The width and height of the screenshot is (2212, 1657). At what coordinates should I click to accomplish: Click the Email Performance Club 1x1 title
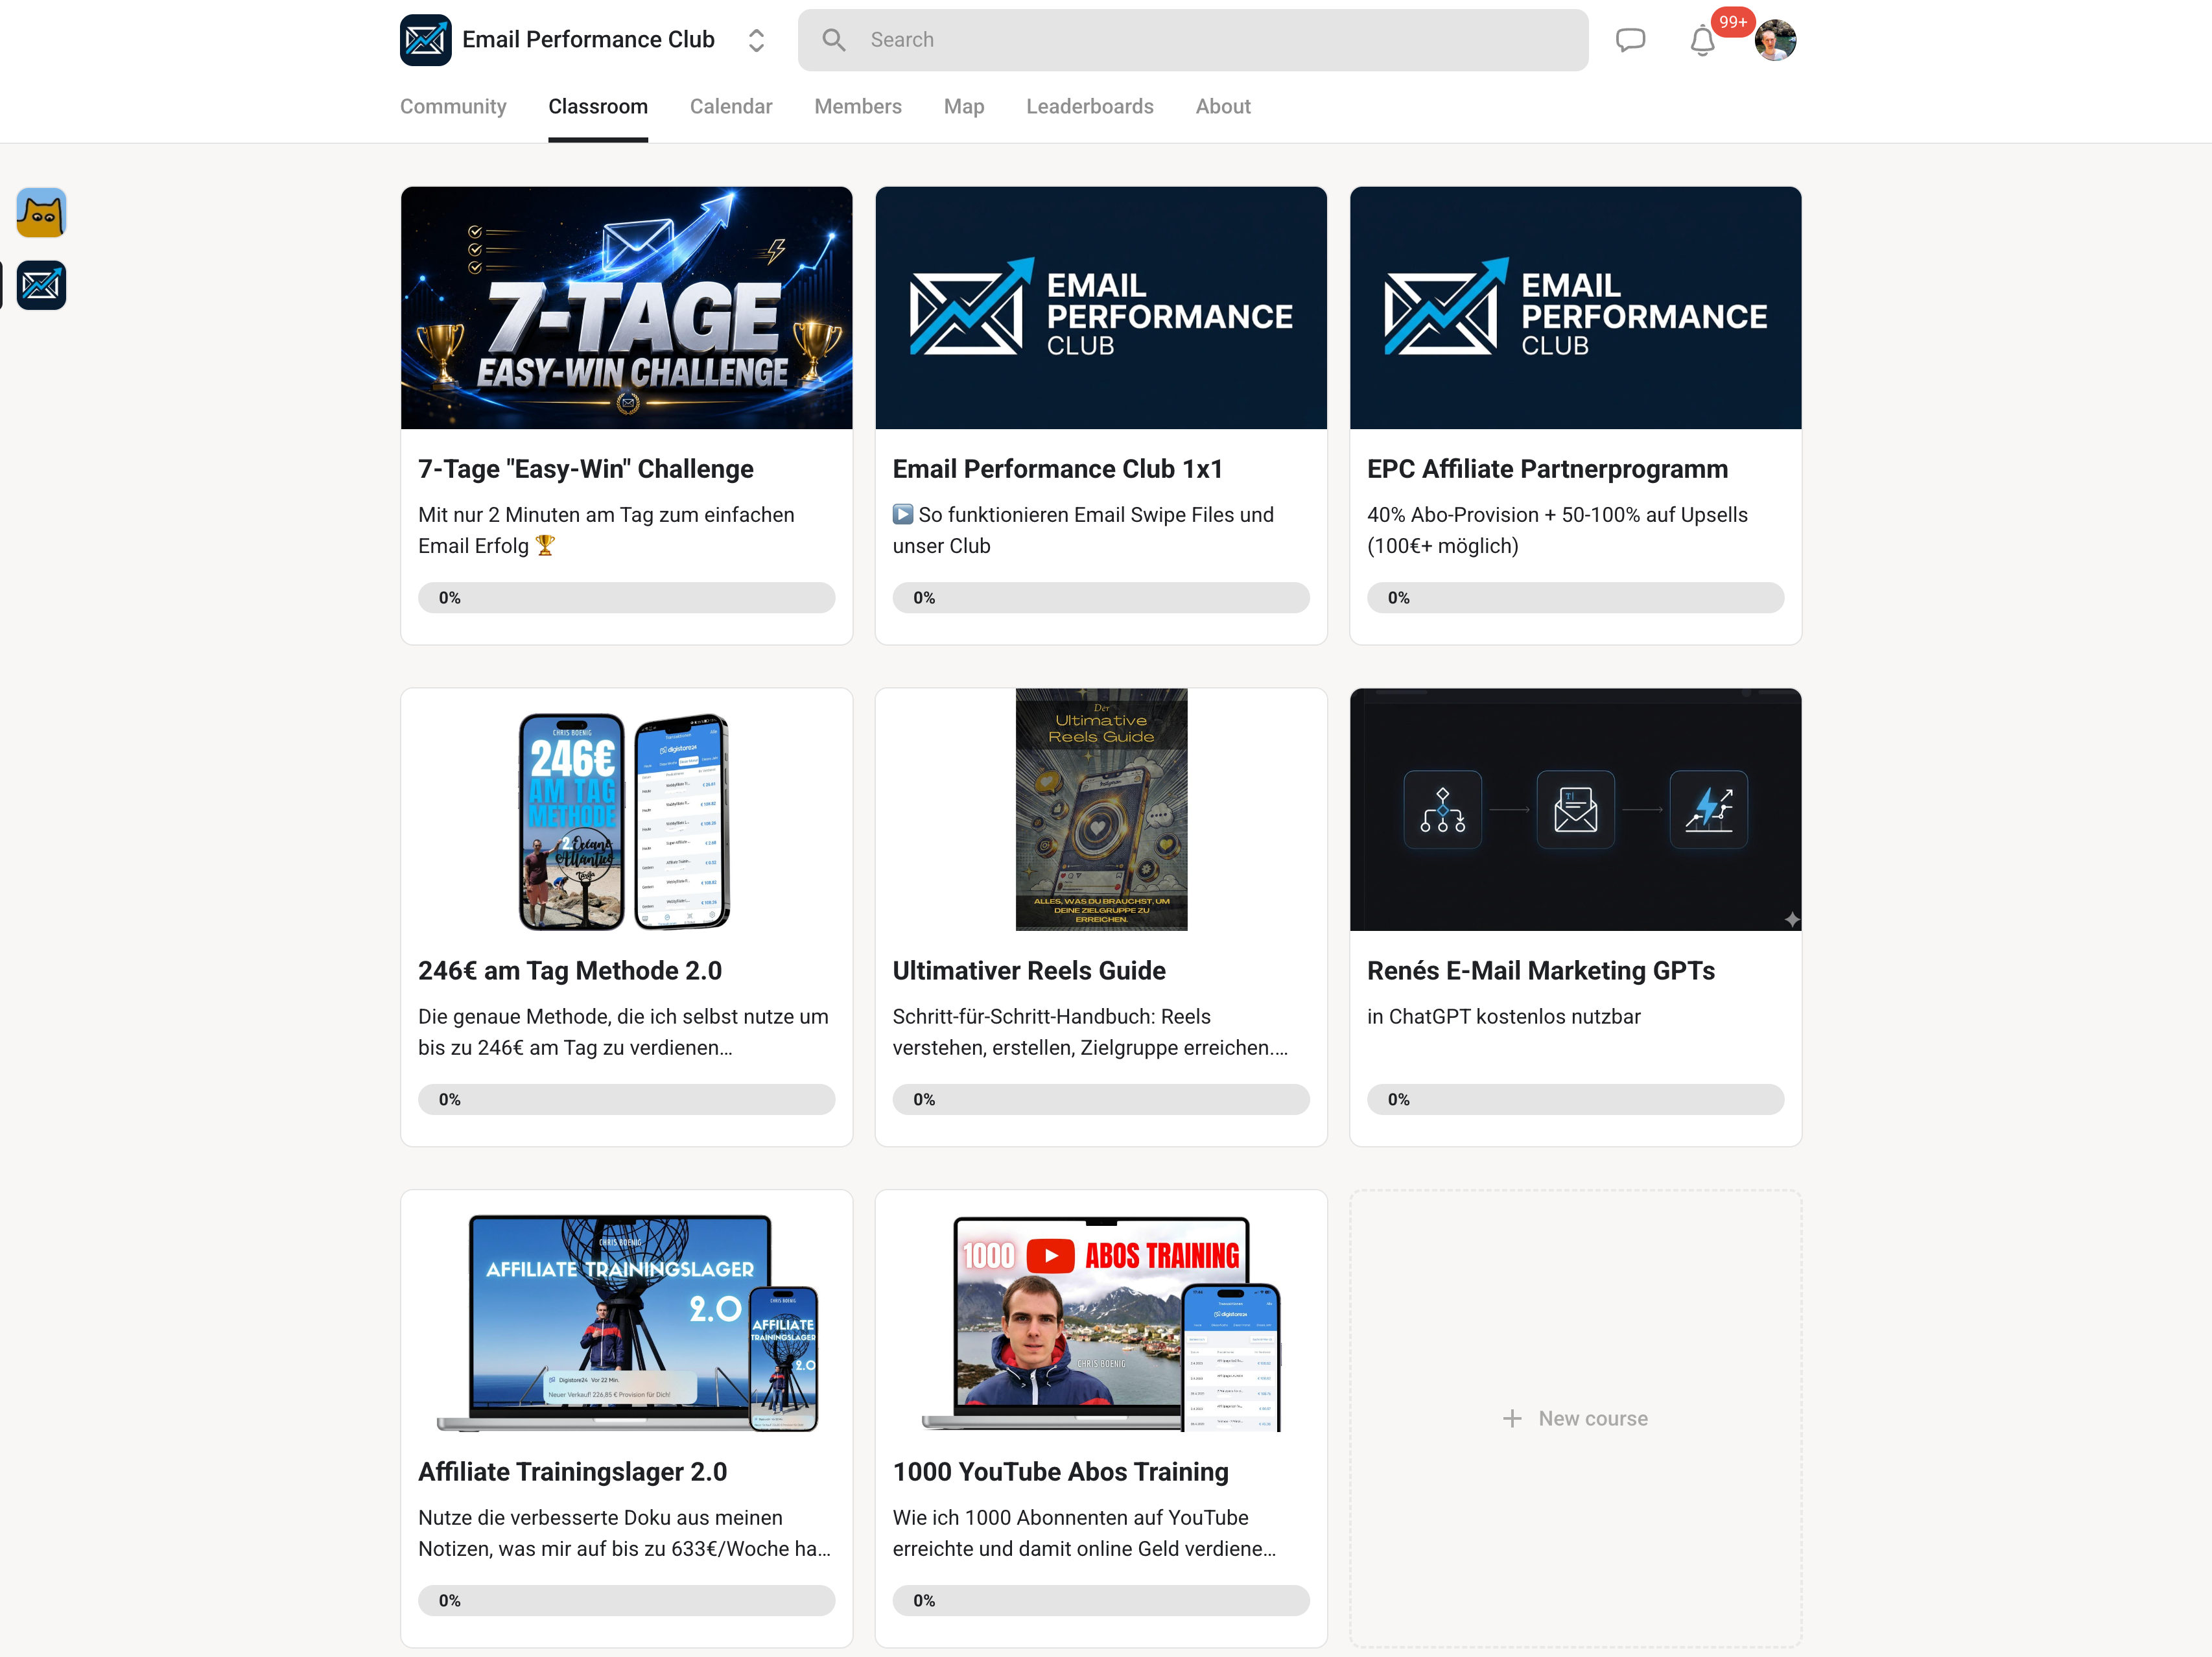pyautogui.click(x=1058, y=469)
